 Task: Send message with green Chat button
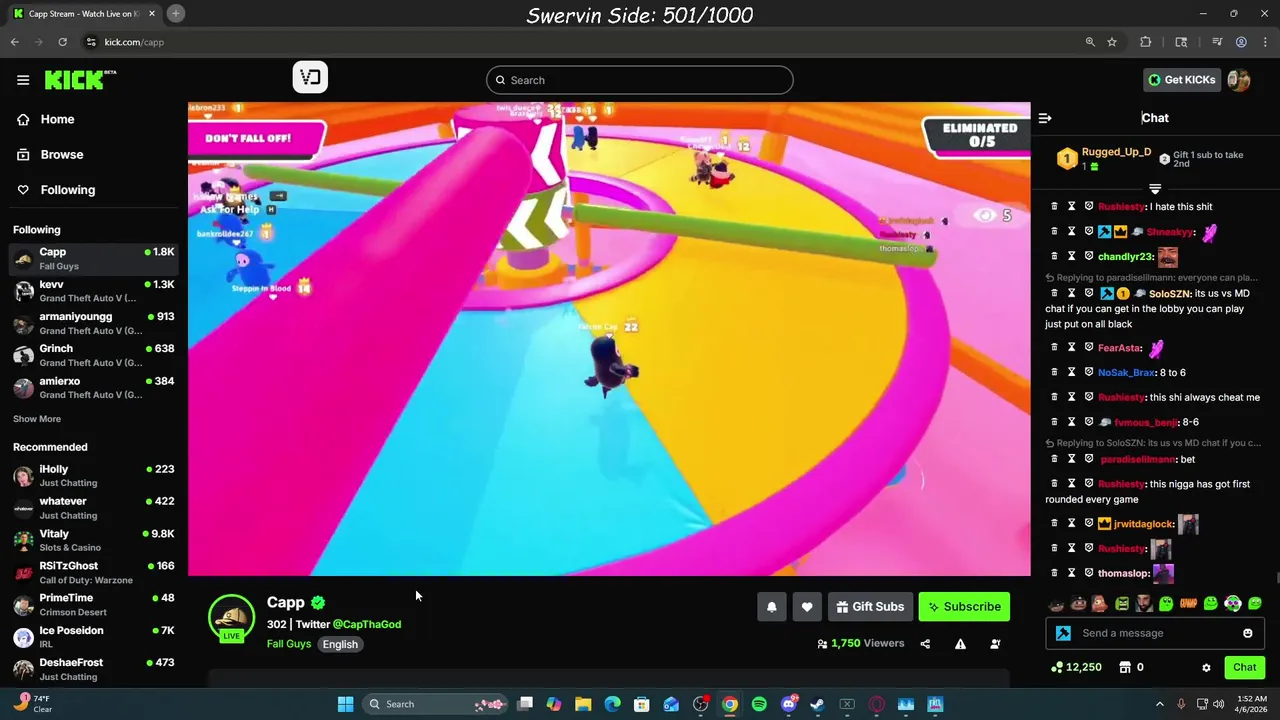point(1244,667)
